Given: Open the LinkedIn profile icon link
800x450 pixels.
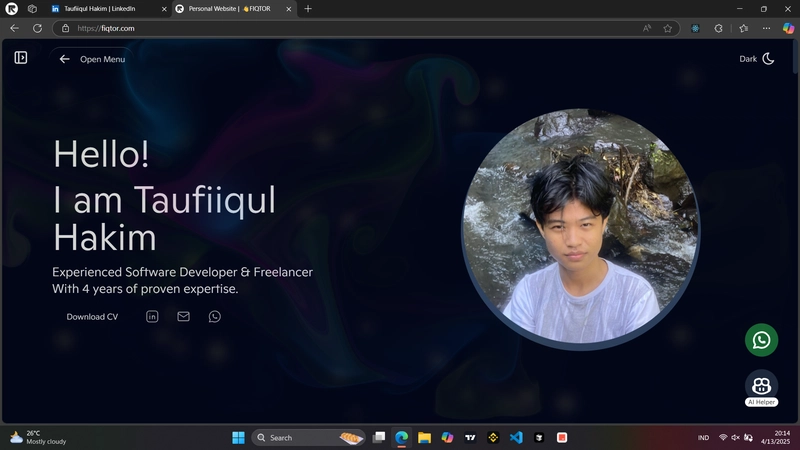Looking at the screenshot, I should [152, 316].
